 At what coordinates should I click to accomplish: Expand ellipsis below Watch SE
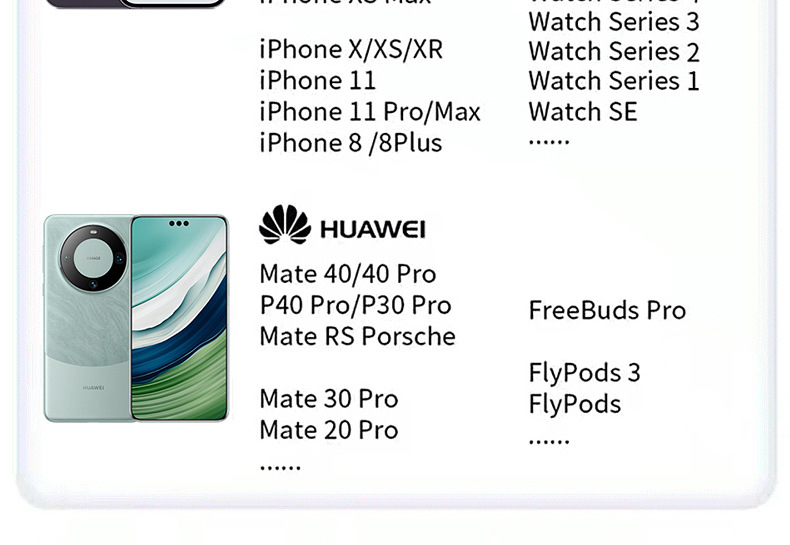(x=549, y=142)
